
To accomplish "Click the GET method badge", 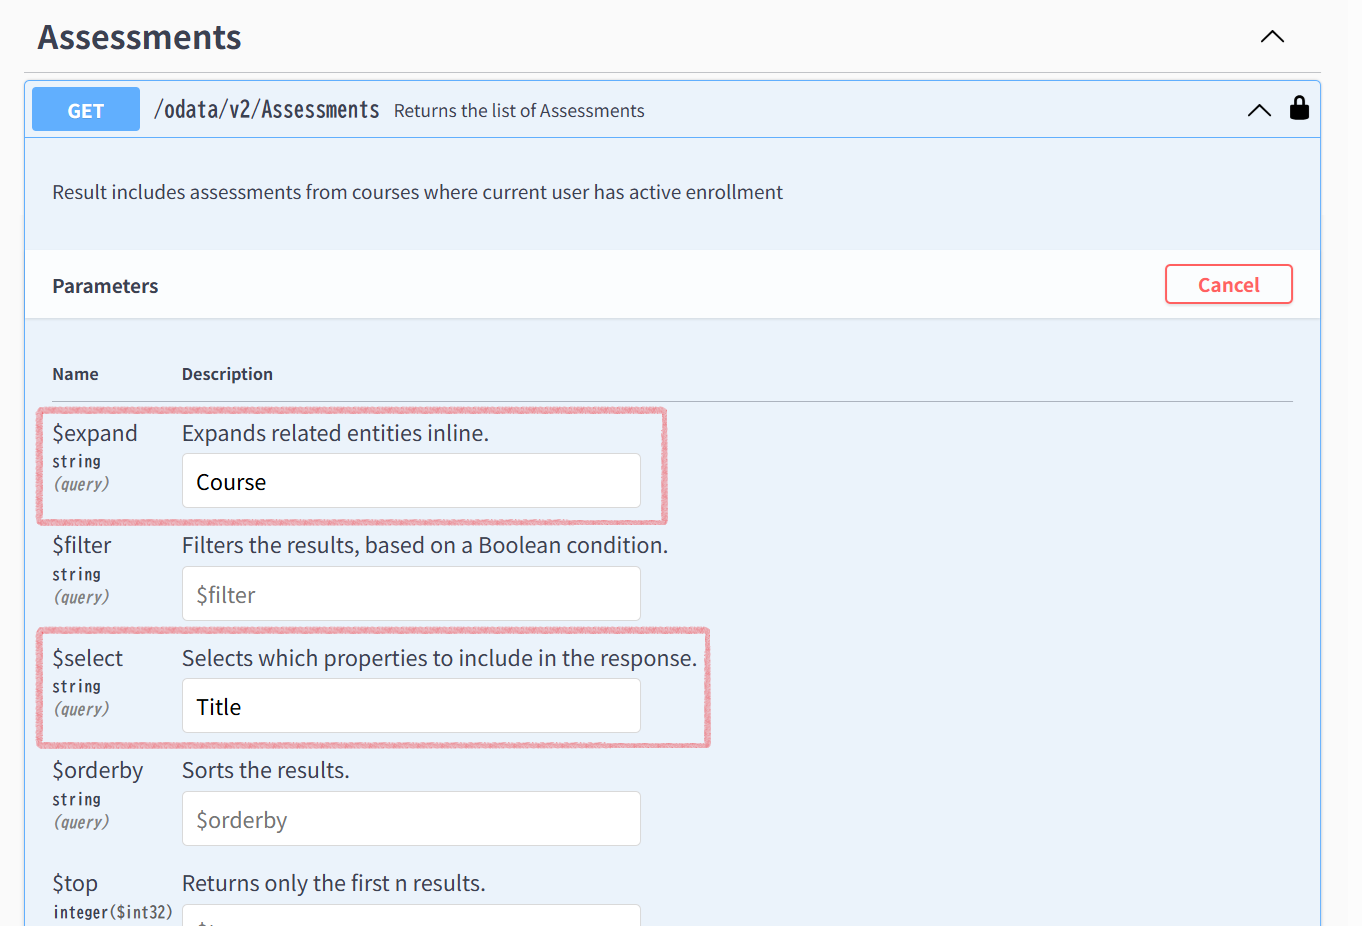I will (x=86, y=109).
